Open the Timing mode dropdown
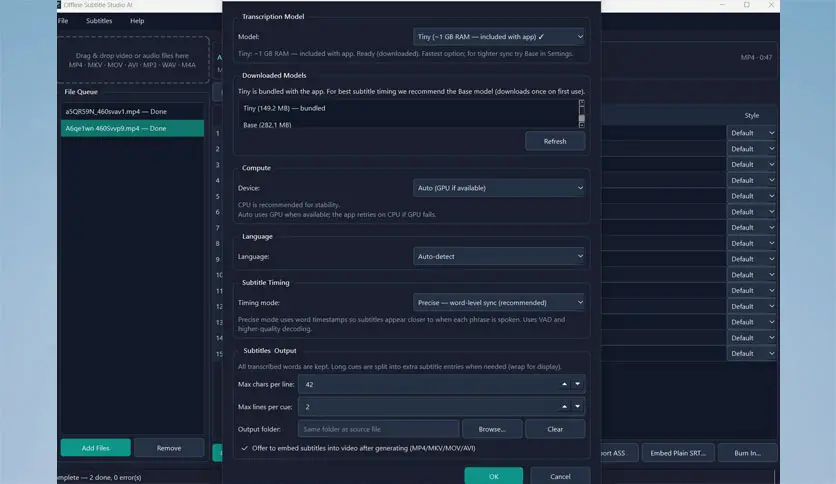 click(x=499, y=302)
